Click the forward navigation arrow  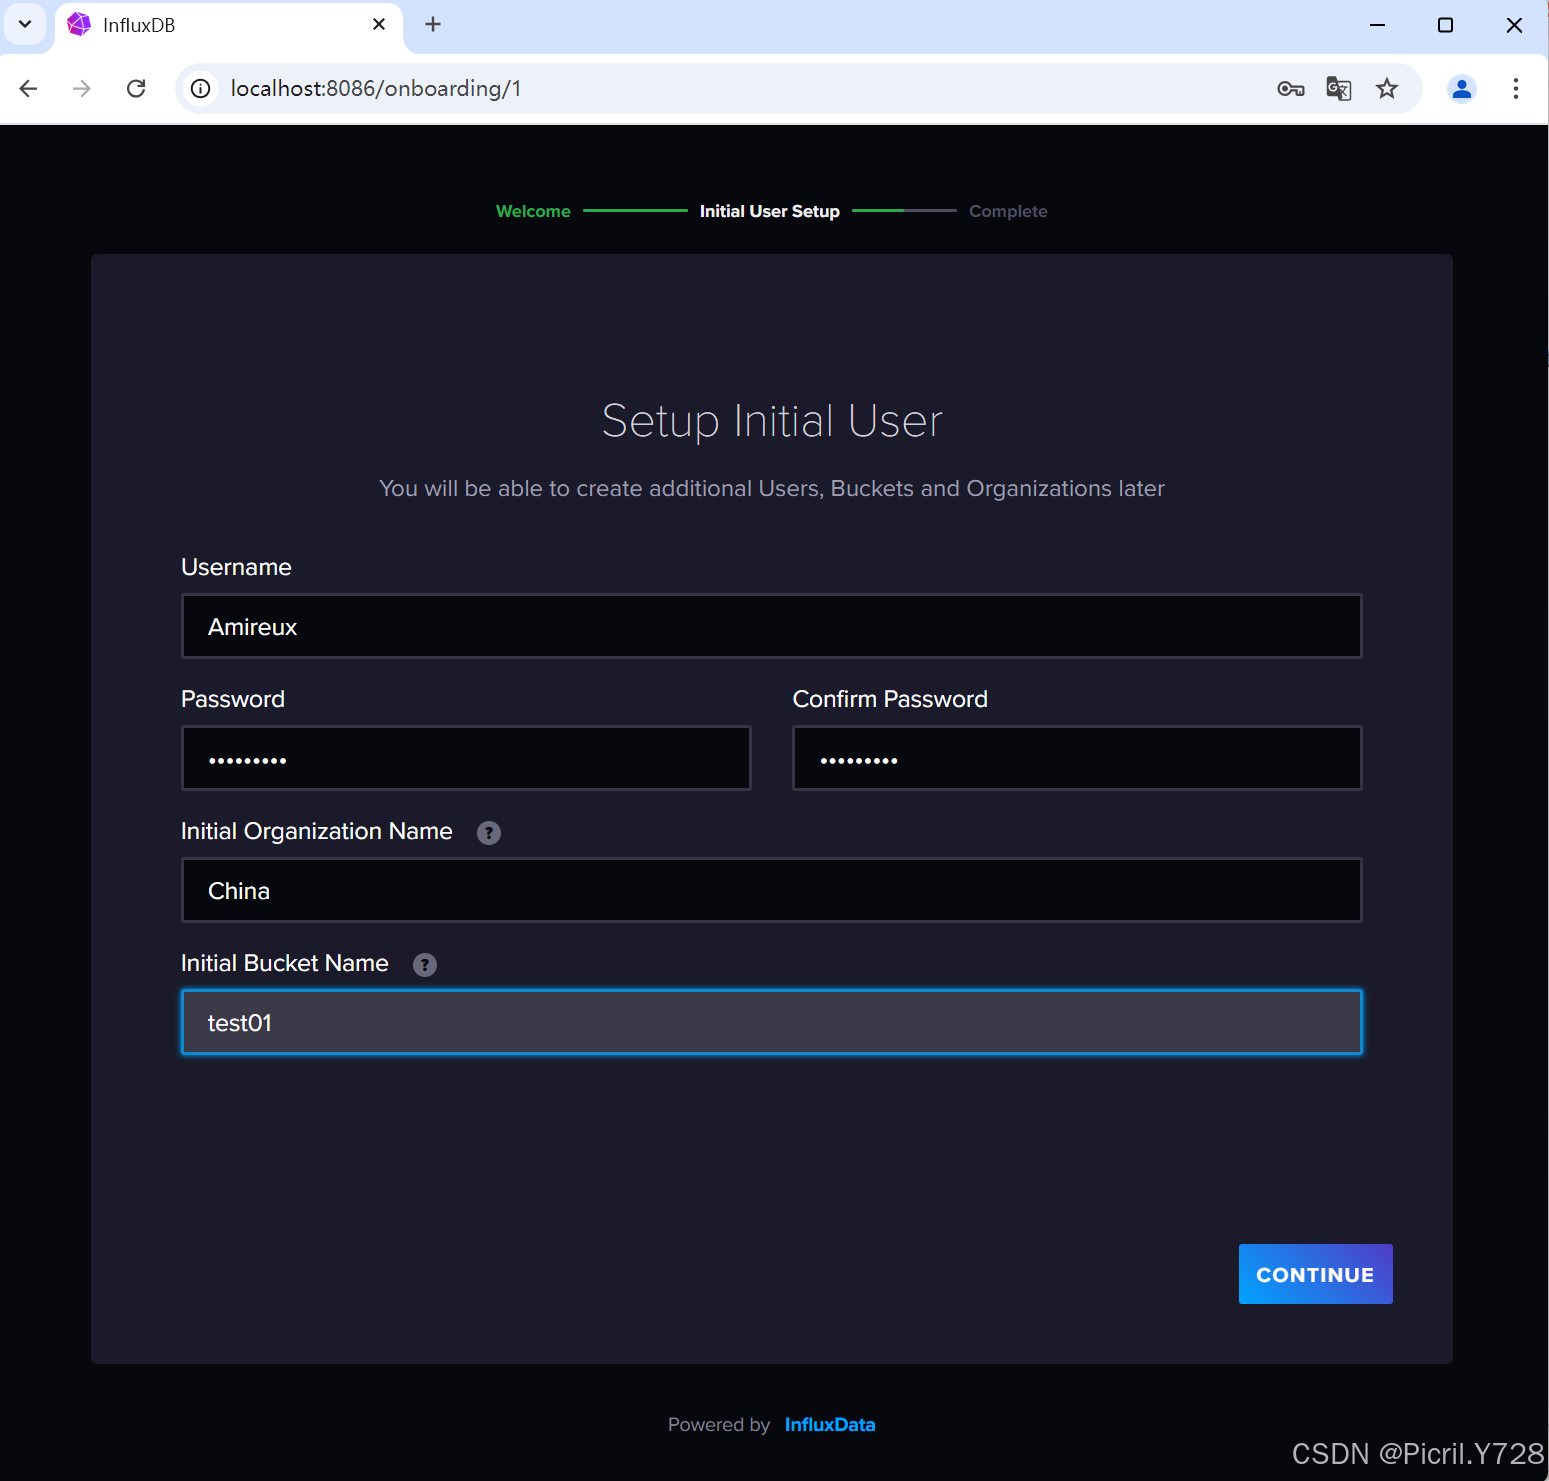tap(81, 88)
